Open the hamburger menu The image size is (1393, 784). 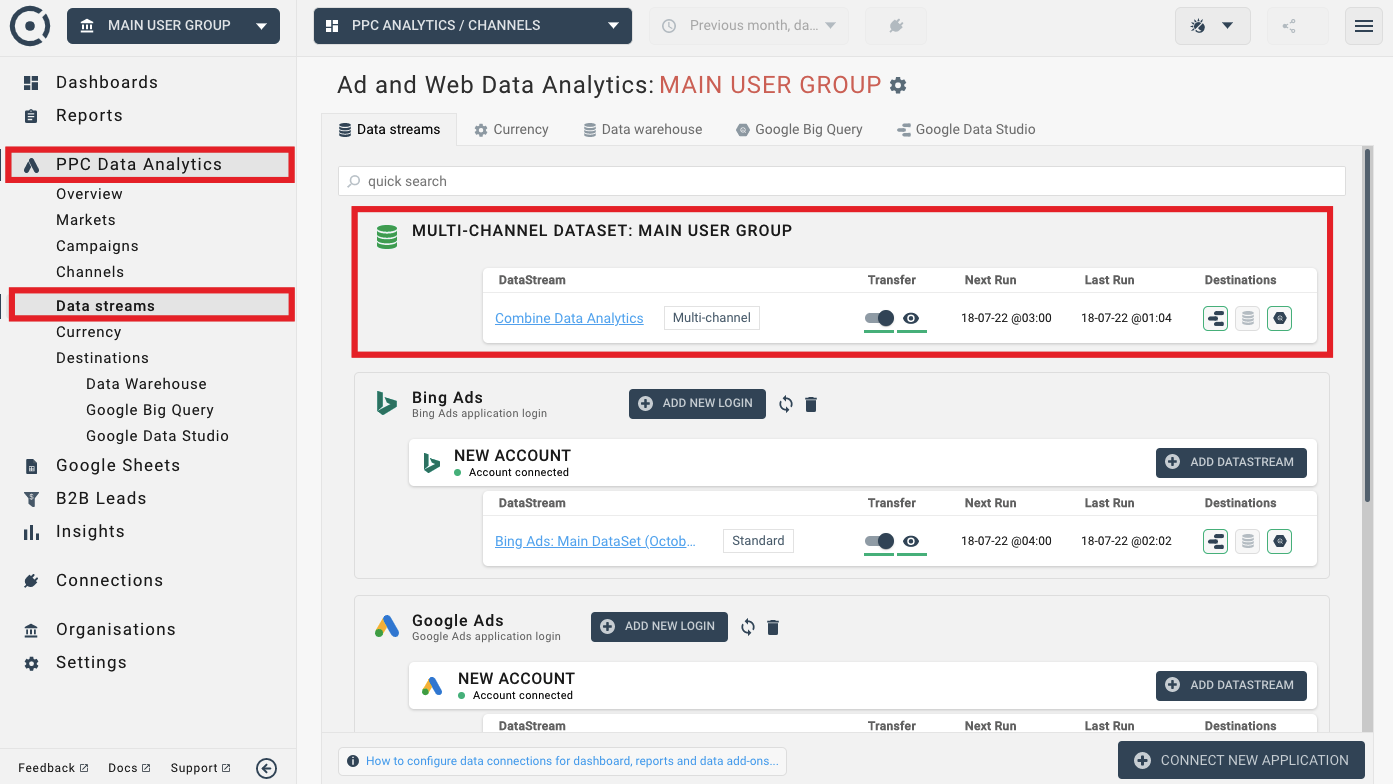[x=1364, y=26]
